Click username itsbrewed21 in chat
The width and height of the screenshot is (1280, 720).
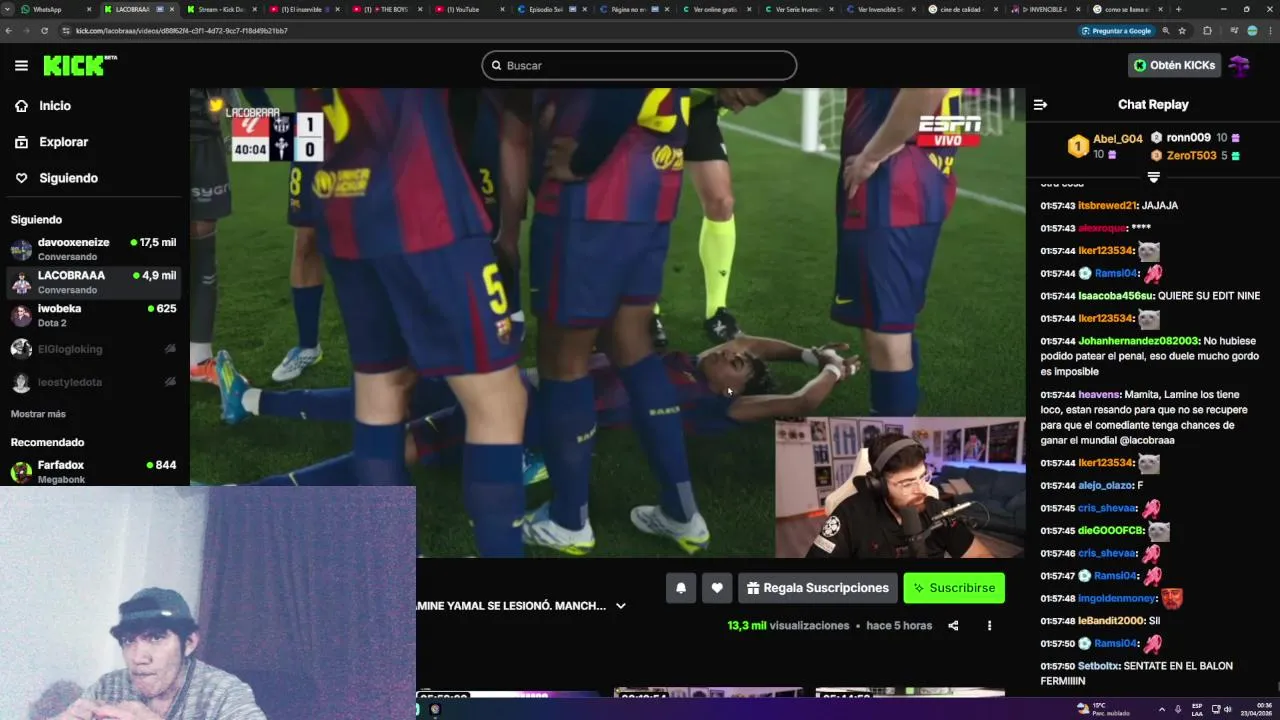1107,206
